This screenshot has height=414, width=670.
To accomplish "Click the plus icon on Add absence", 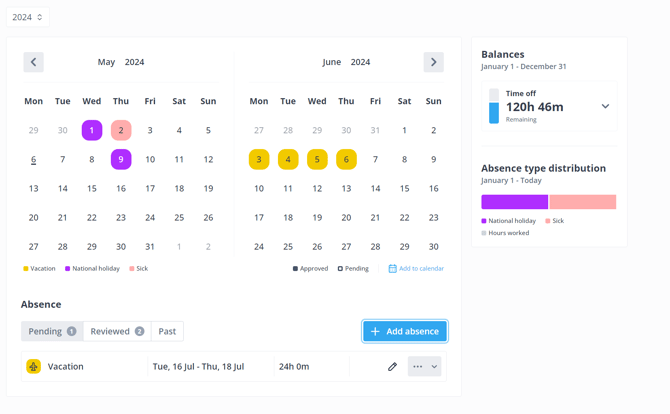I will (375, 332).
